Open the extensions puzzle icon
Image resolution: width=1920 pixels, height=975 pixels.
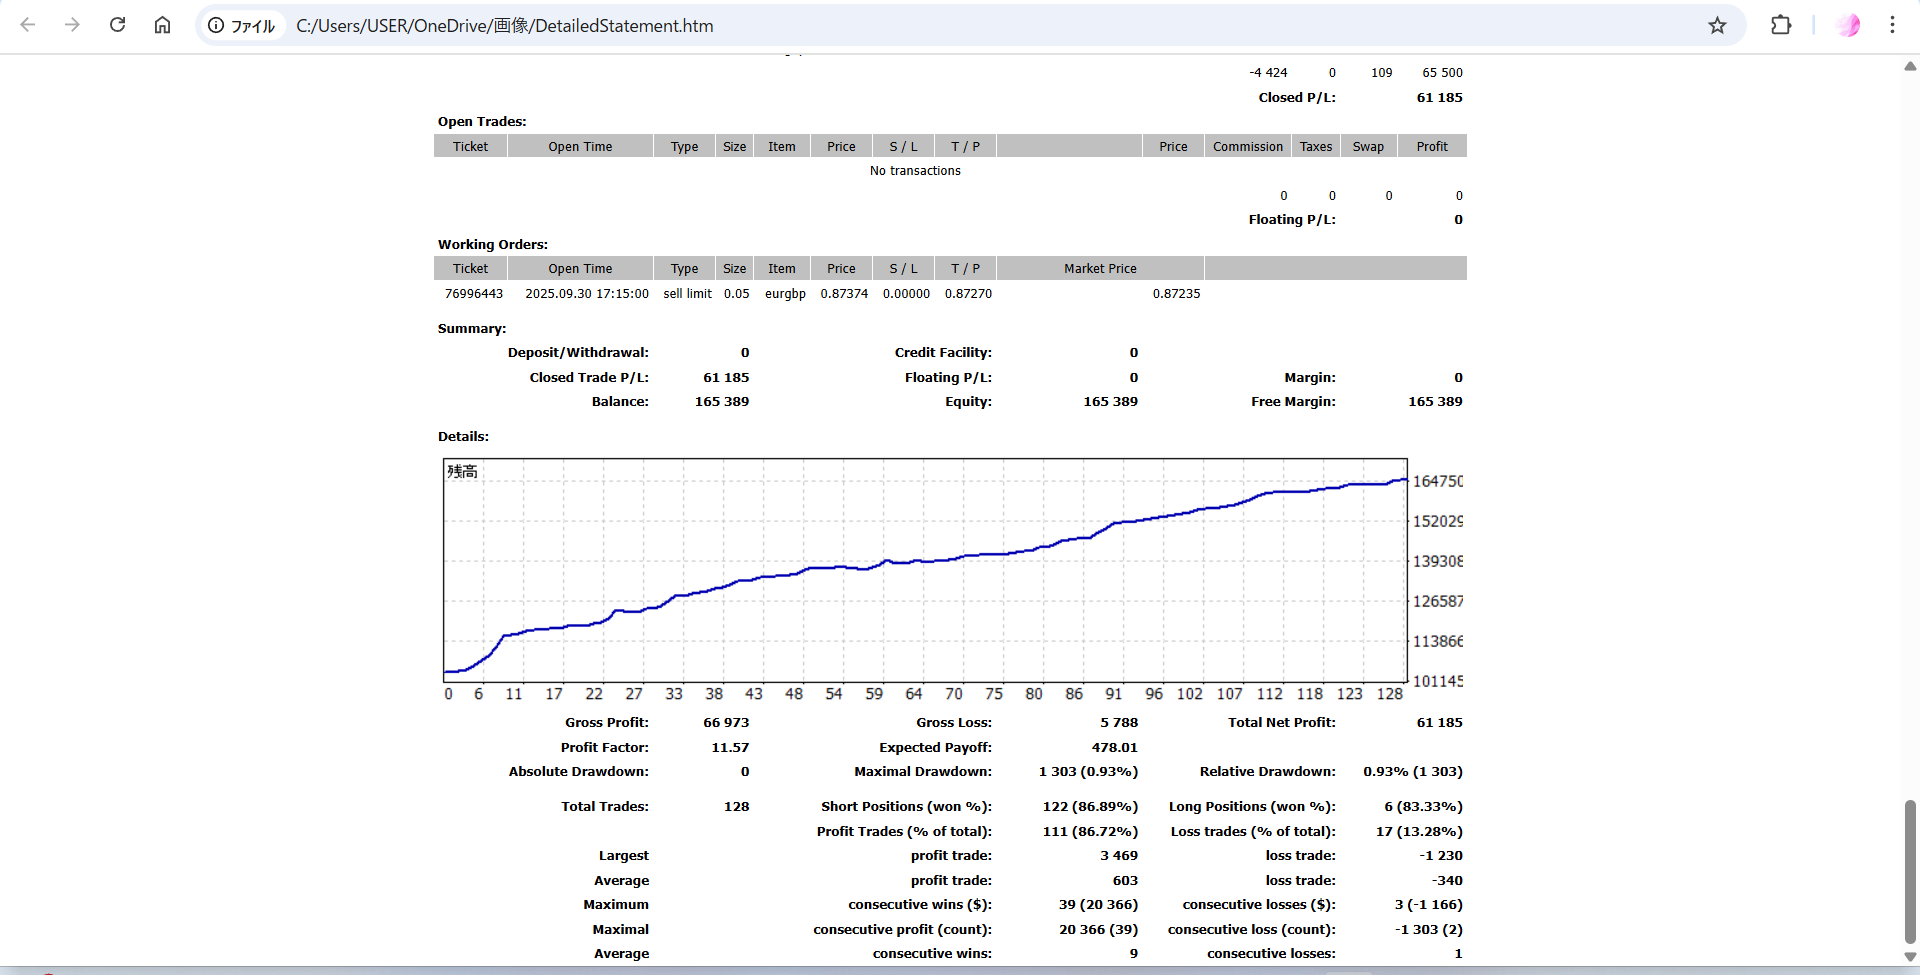click(x=1780, y=25)
